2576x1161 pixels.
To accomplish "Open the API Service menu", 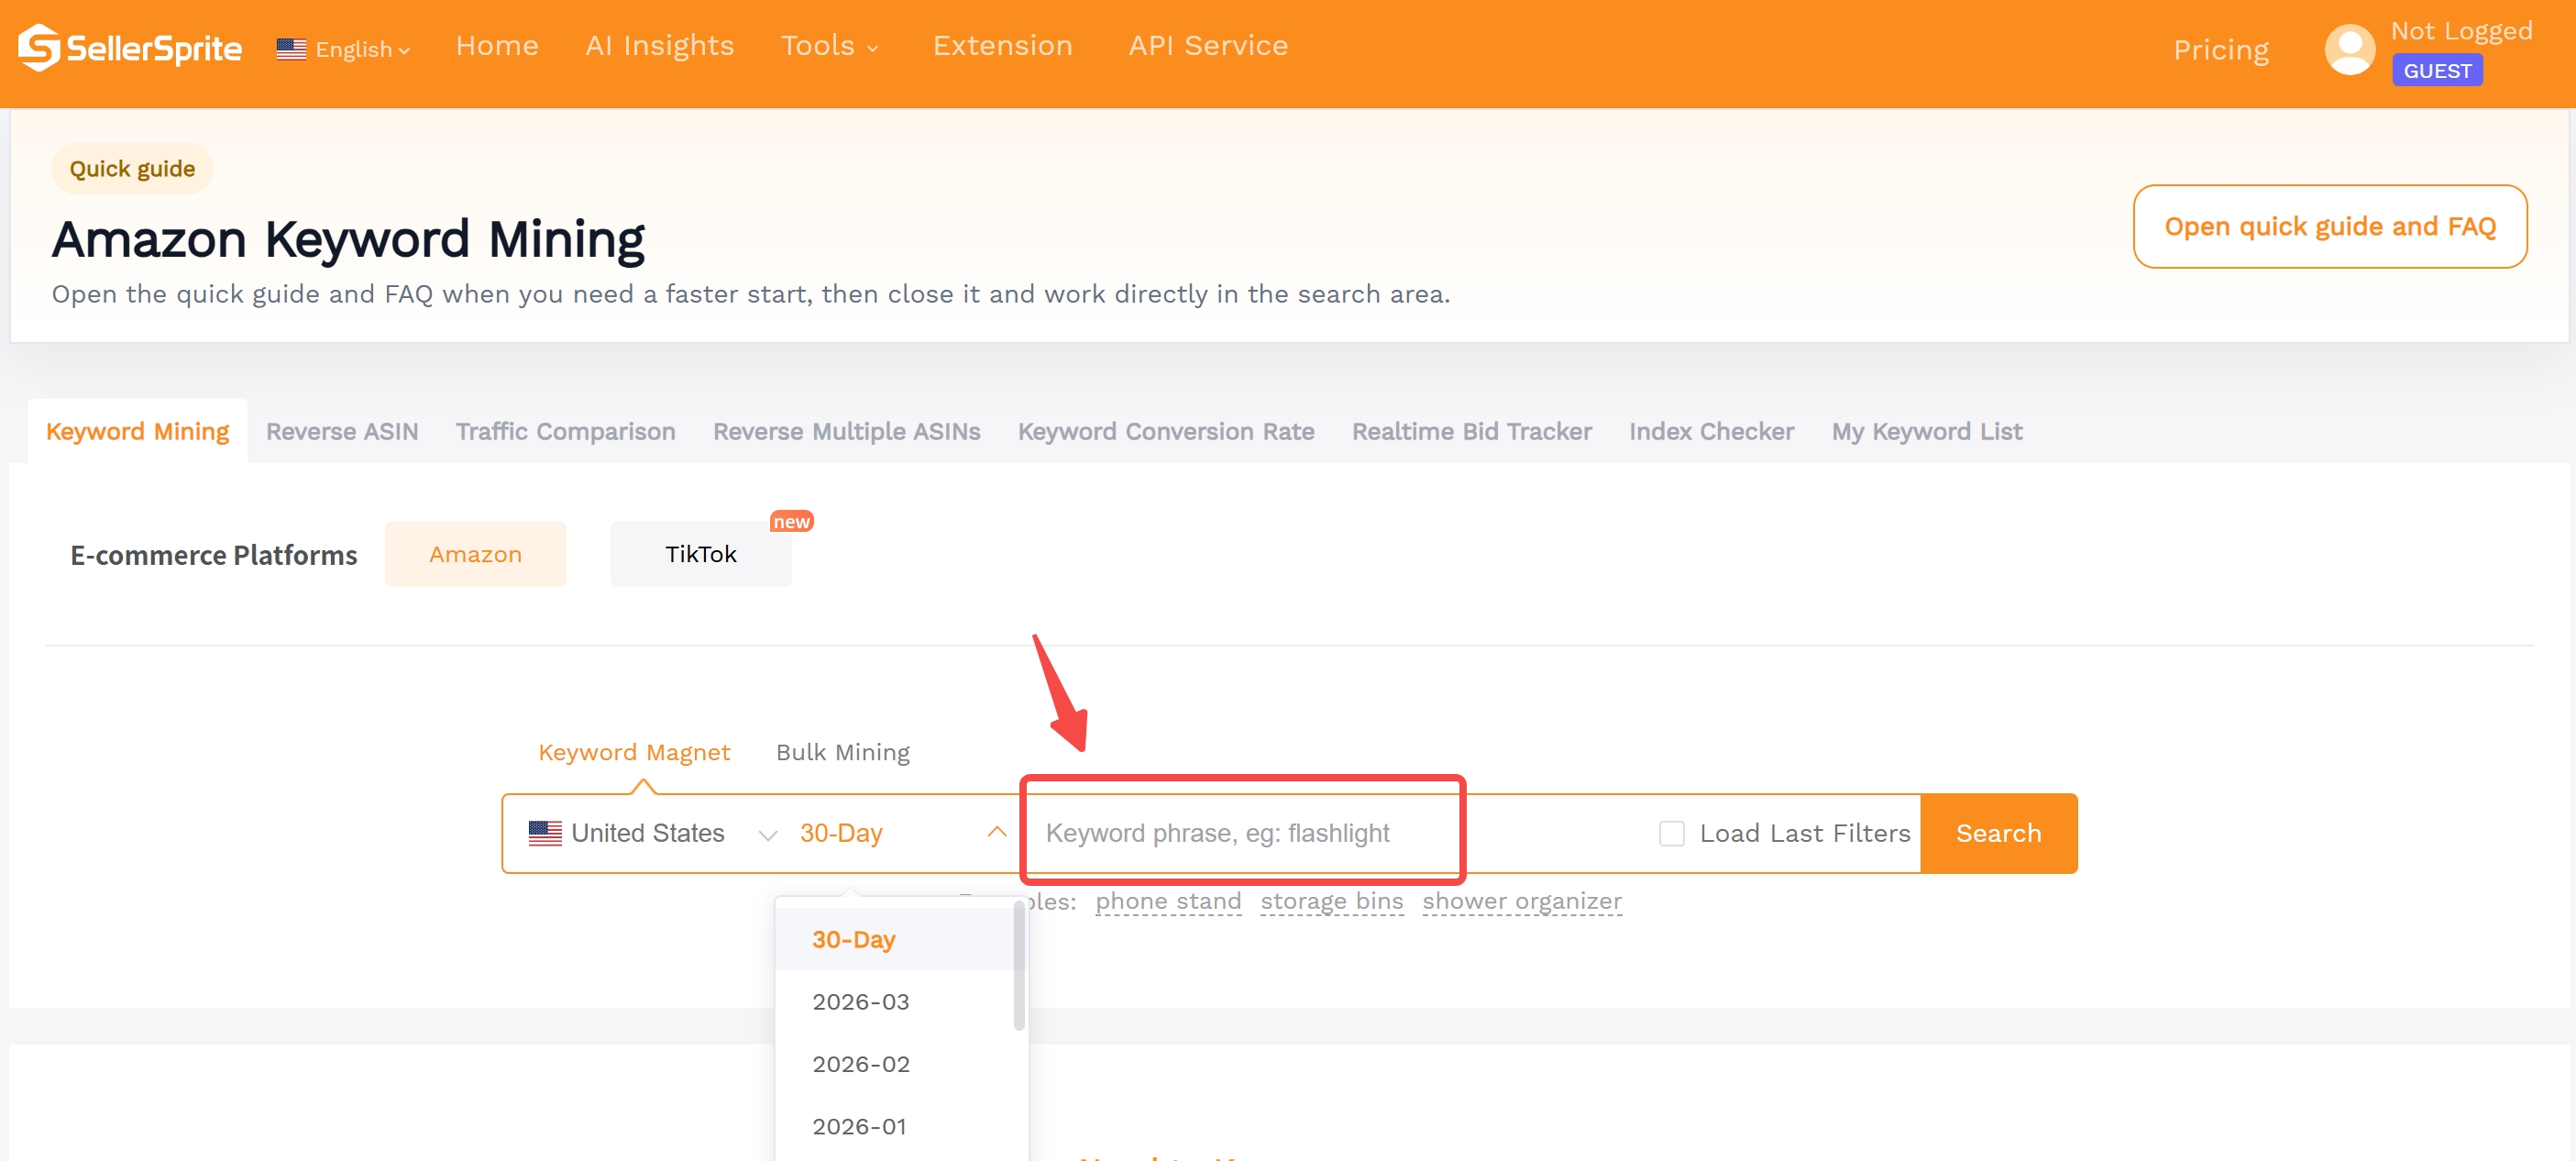I will pyautogui.click(x=1207, y=45).
